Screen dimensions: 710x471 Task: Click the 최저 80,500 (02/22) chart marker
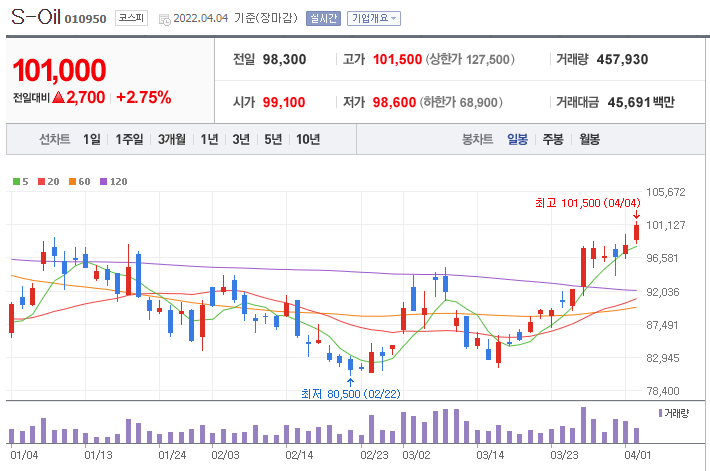[351, 394]
